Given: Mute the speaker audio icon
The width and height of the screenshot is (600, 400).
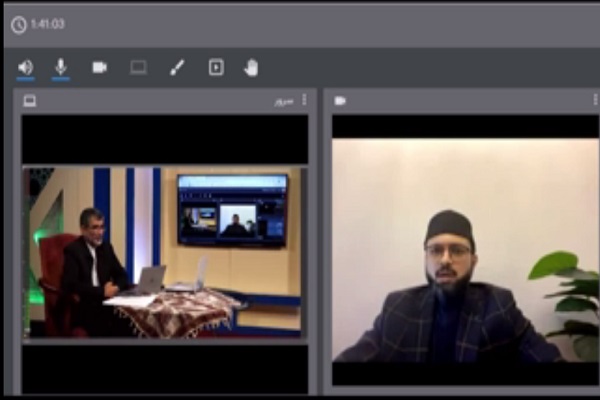Looking at the screenshot, I should pyautogui.click(x=25, y=67).
